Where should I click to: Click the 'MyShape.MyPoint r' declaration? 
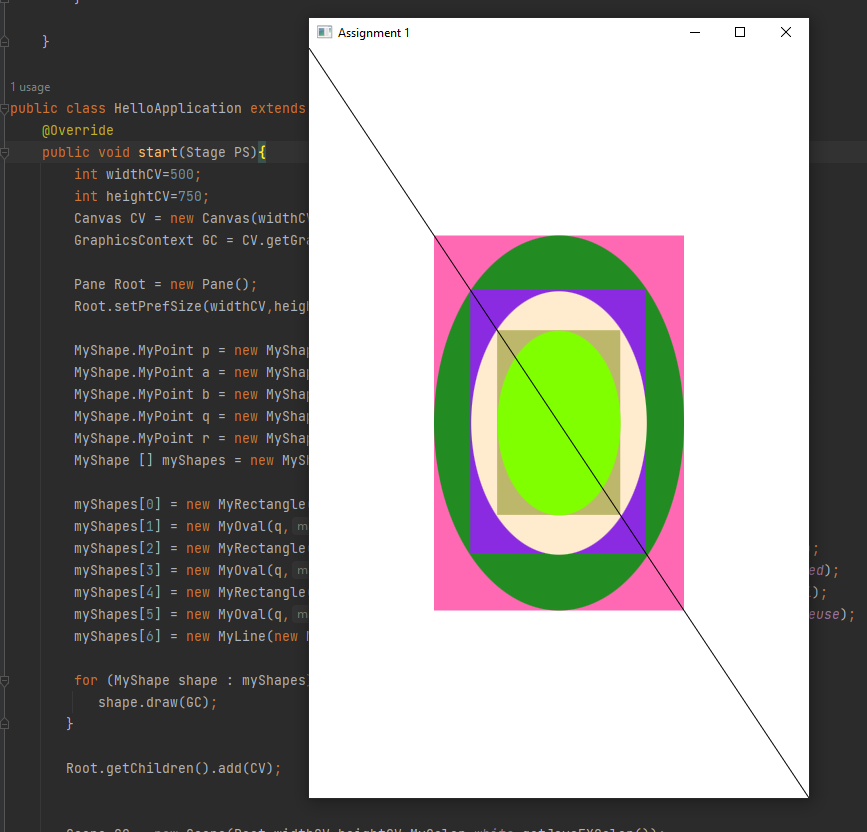click(191, 438)
